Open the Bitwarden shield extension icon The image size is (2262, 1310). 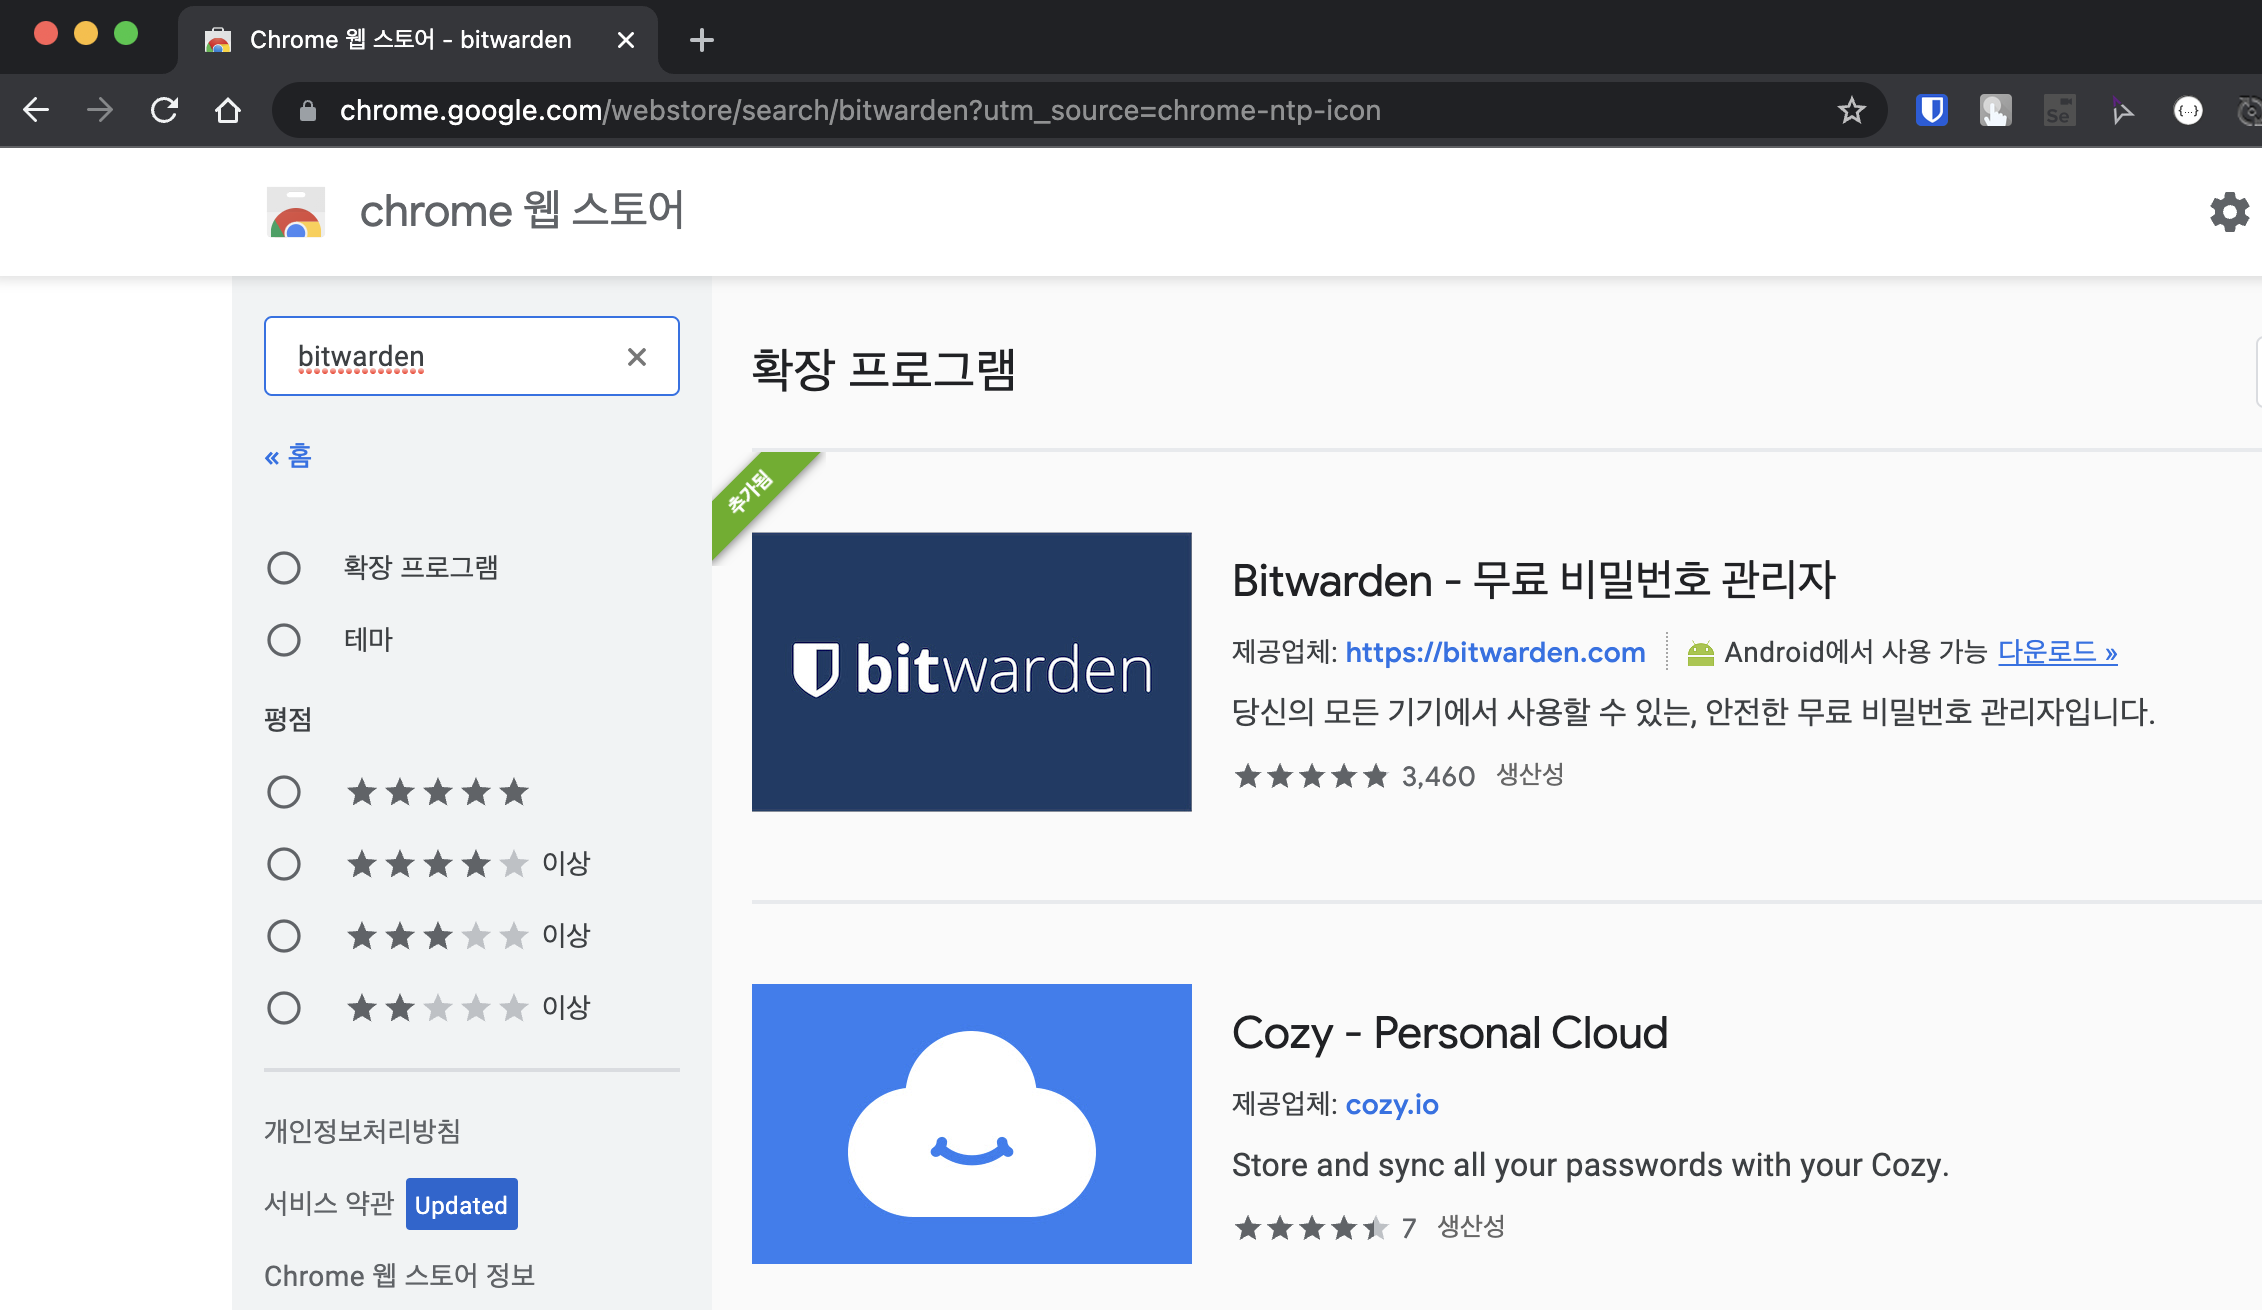[1931, 110]
